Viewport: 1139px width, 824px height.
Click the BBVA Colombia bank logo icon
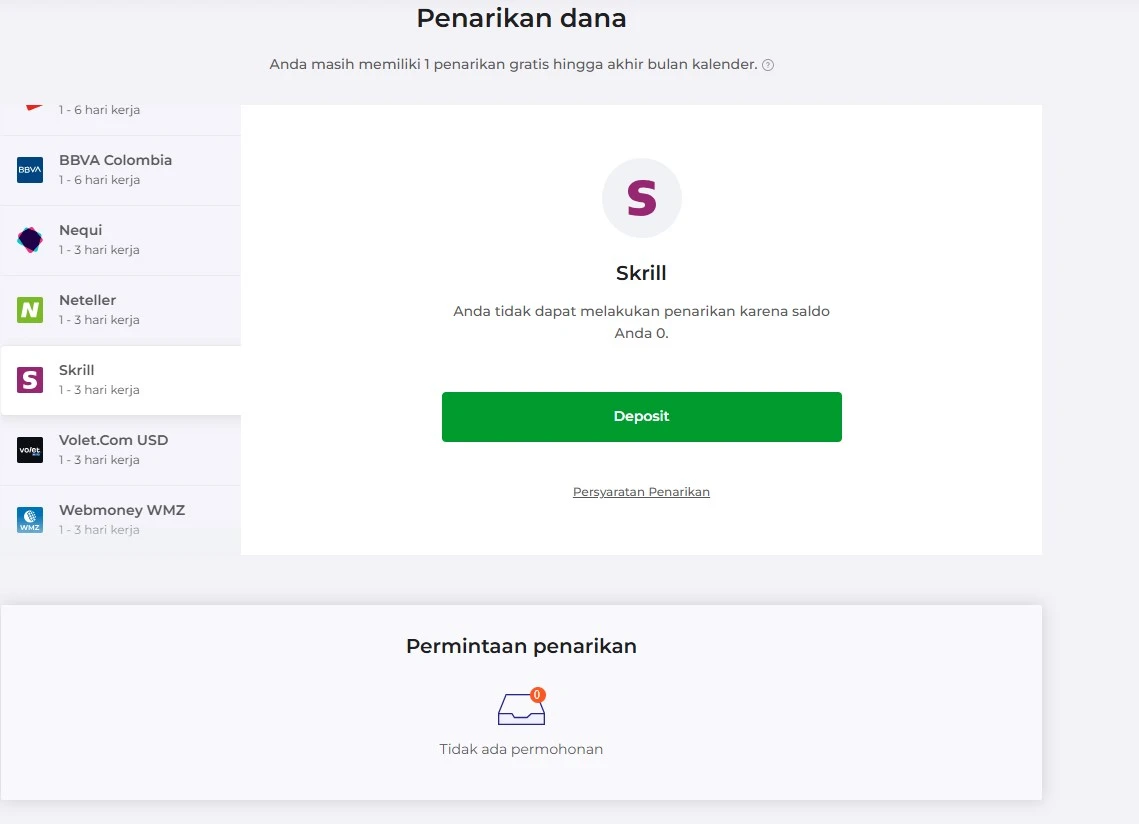pyautogui.click(x=30, y=170)
